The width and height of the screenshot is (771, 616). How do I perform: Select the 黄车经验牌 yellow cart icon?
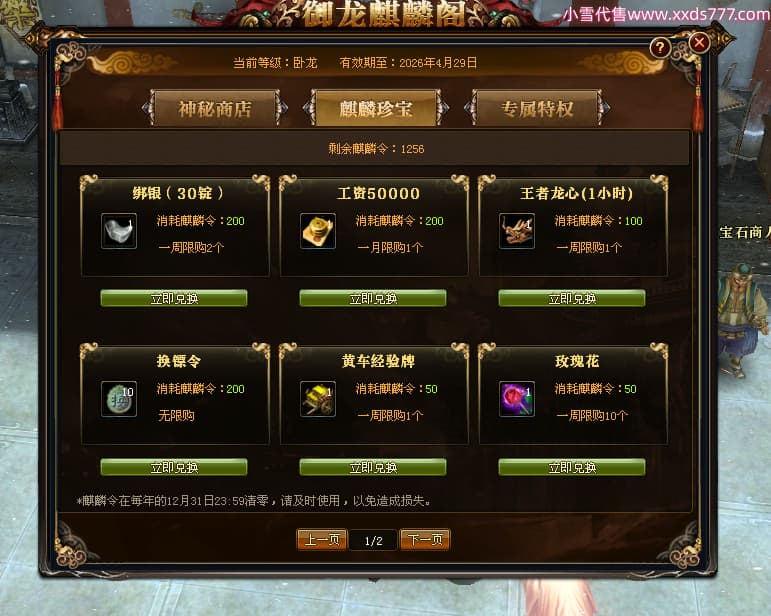(318, 399)
